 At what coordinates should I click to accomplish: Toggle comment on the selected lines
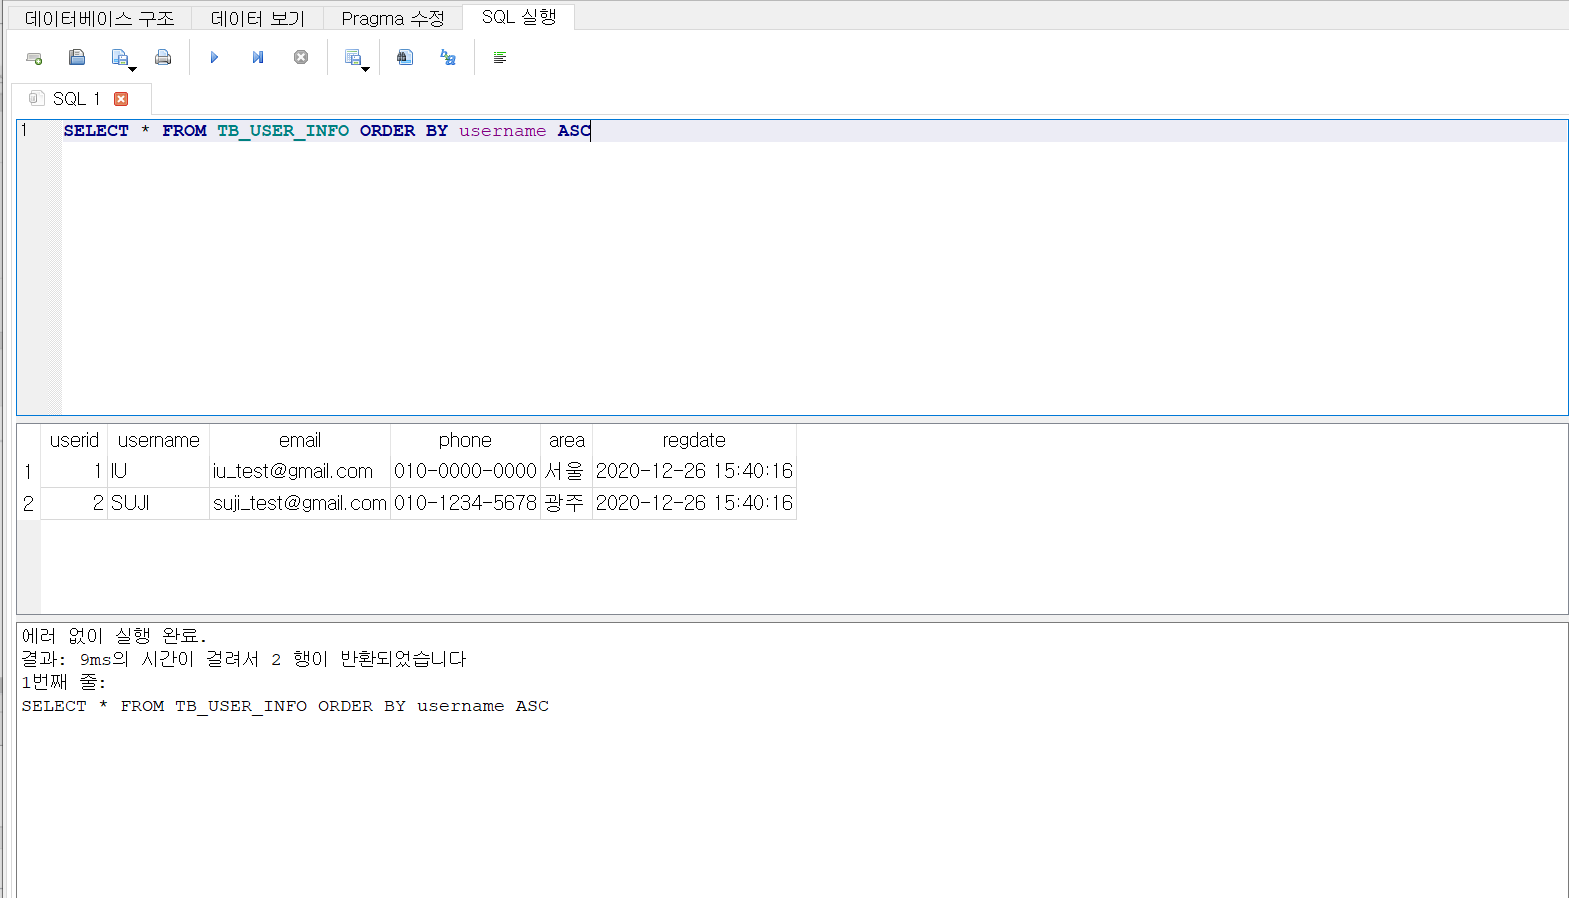click(500, 58)
